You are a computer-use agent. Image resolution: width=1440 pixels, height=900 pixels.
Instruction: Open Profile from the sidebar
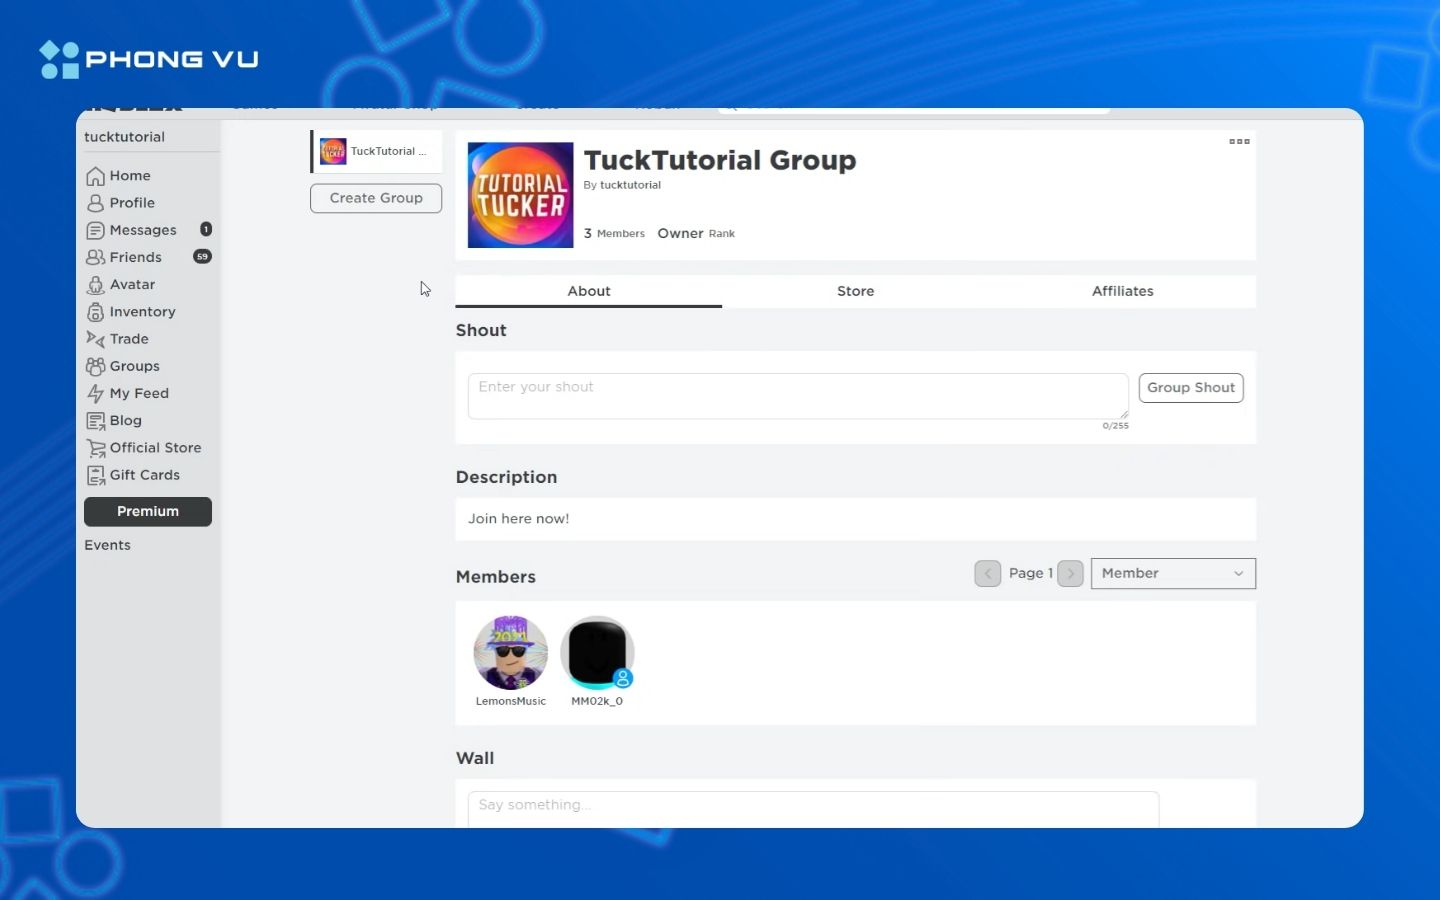point(131,203)
